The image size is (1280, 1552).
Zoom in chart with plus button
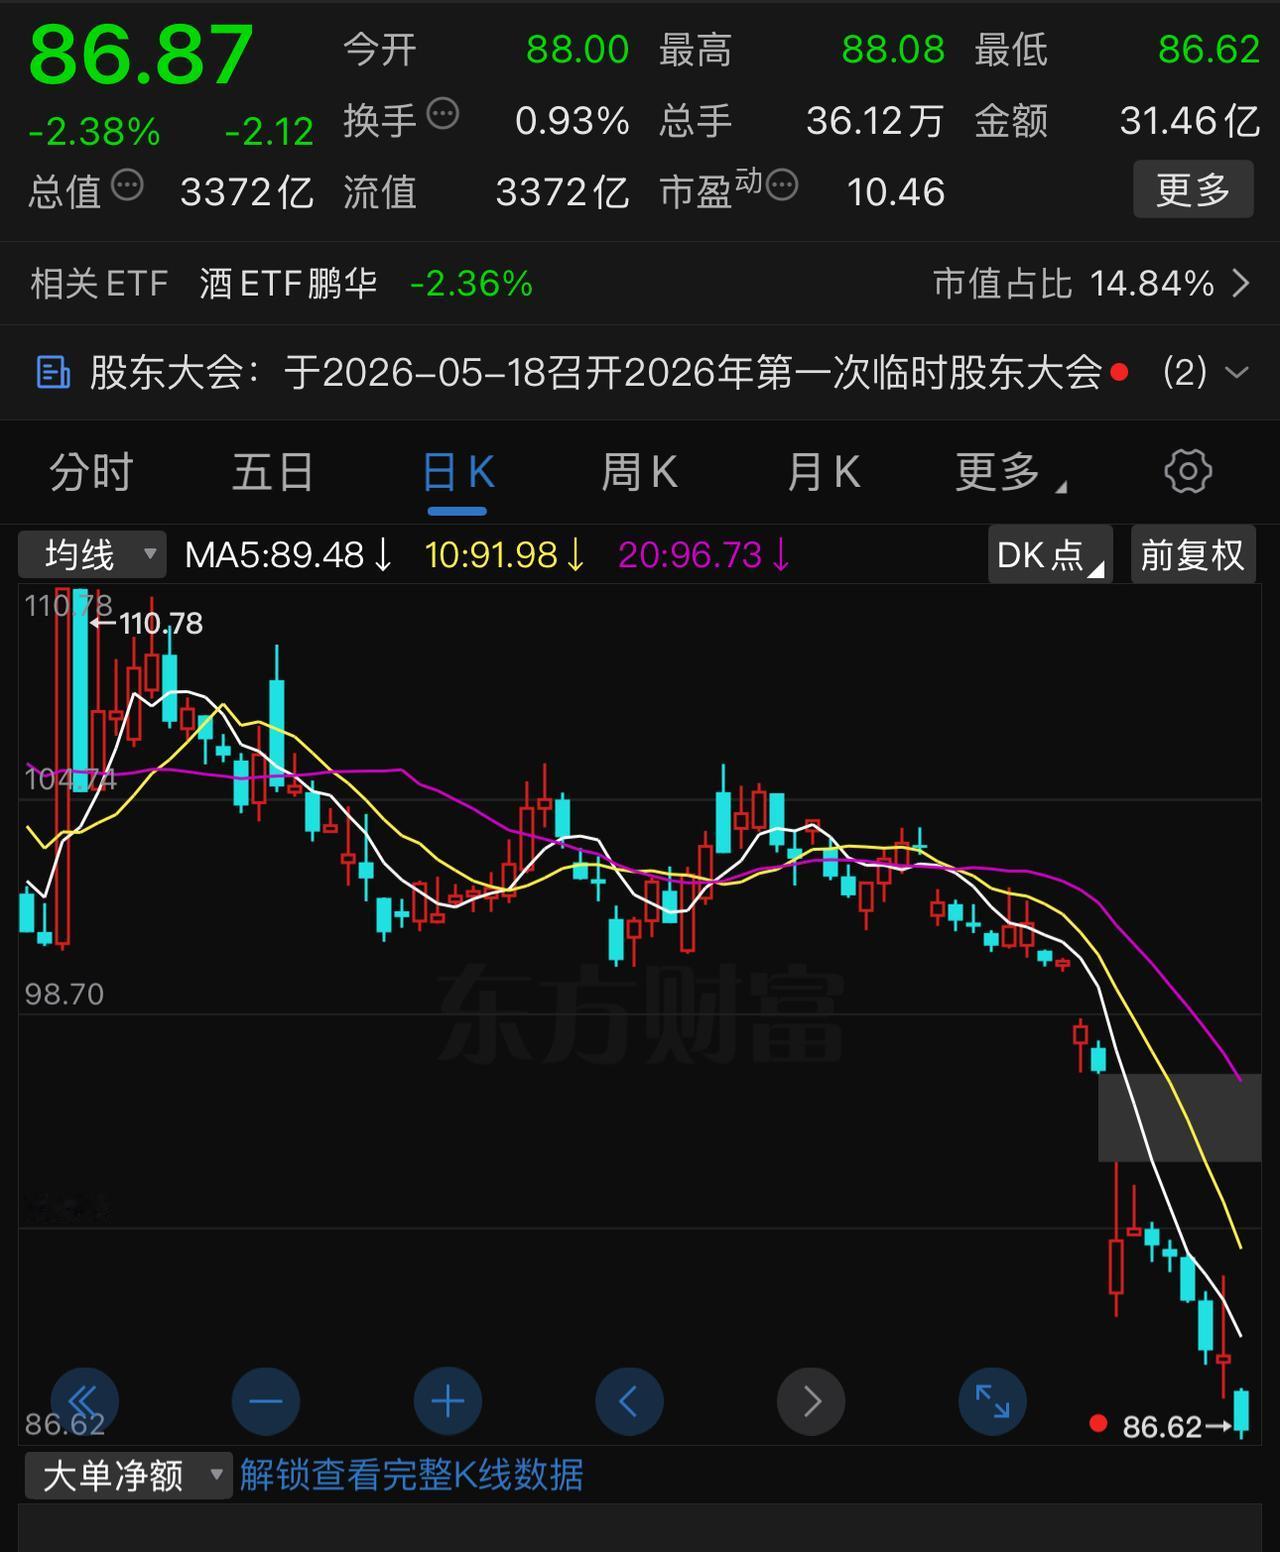pyautogui.click(x=448, y=1401)
